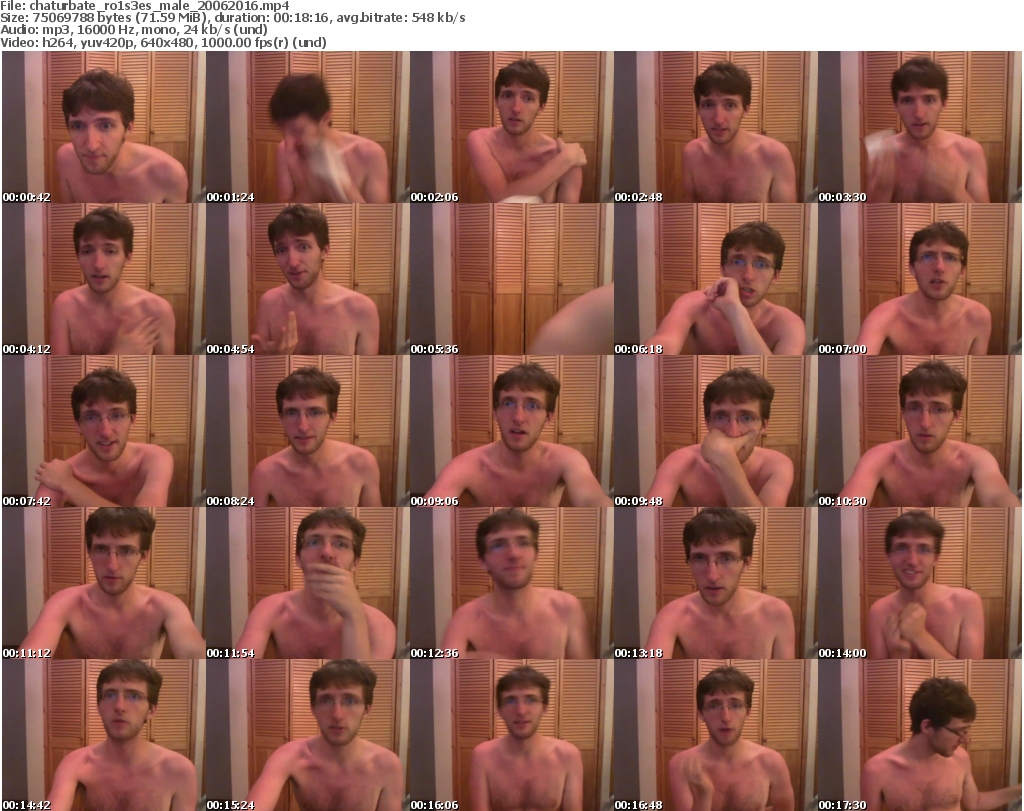This screenshot has width=1024, height=811.
Task: Click the 'Video: h264, yuv420p' line
Action: point(163,42)
